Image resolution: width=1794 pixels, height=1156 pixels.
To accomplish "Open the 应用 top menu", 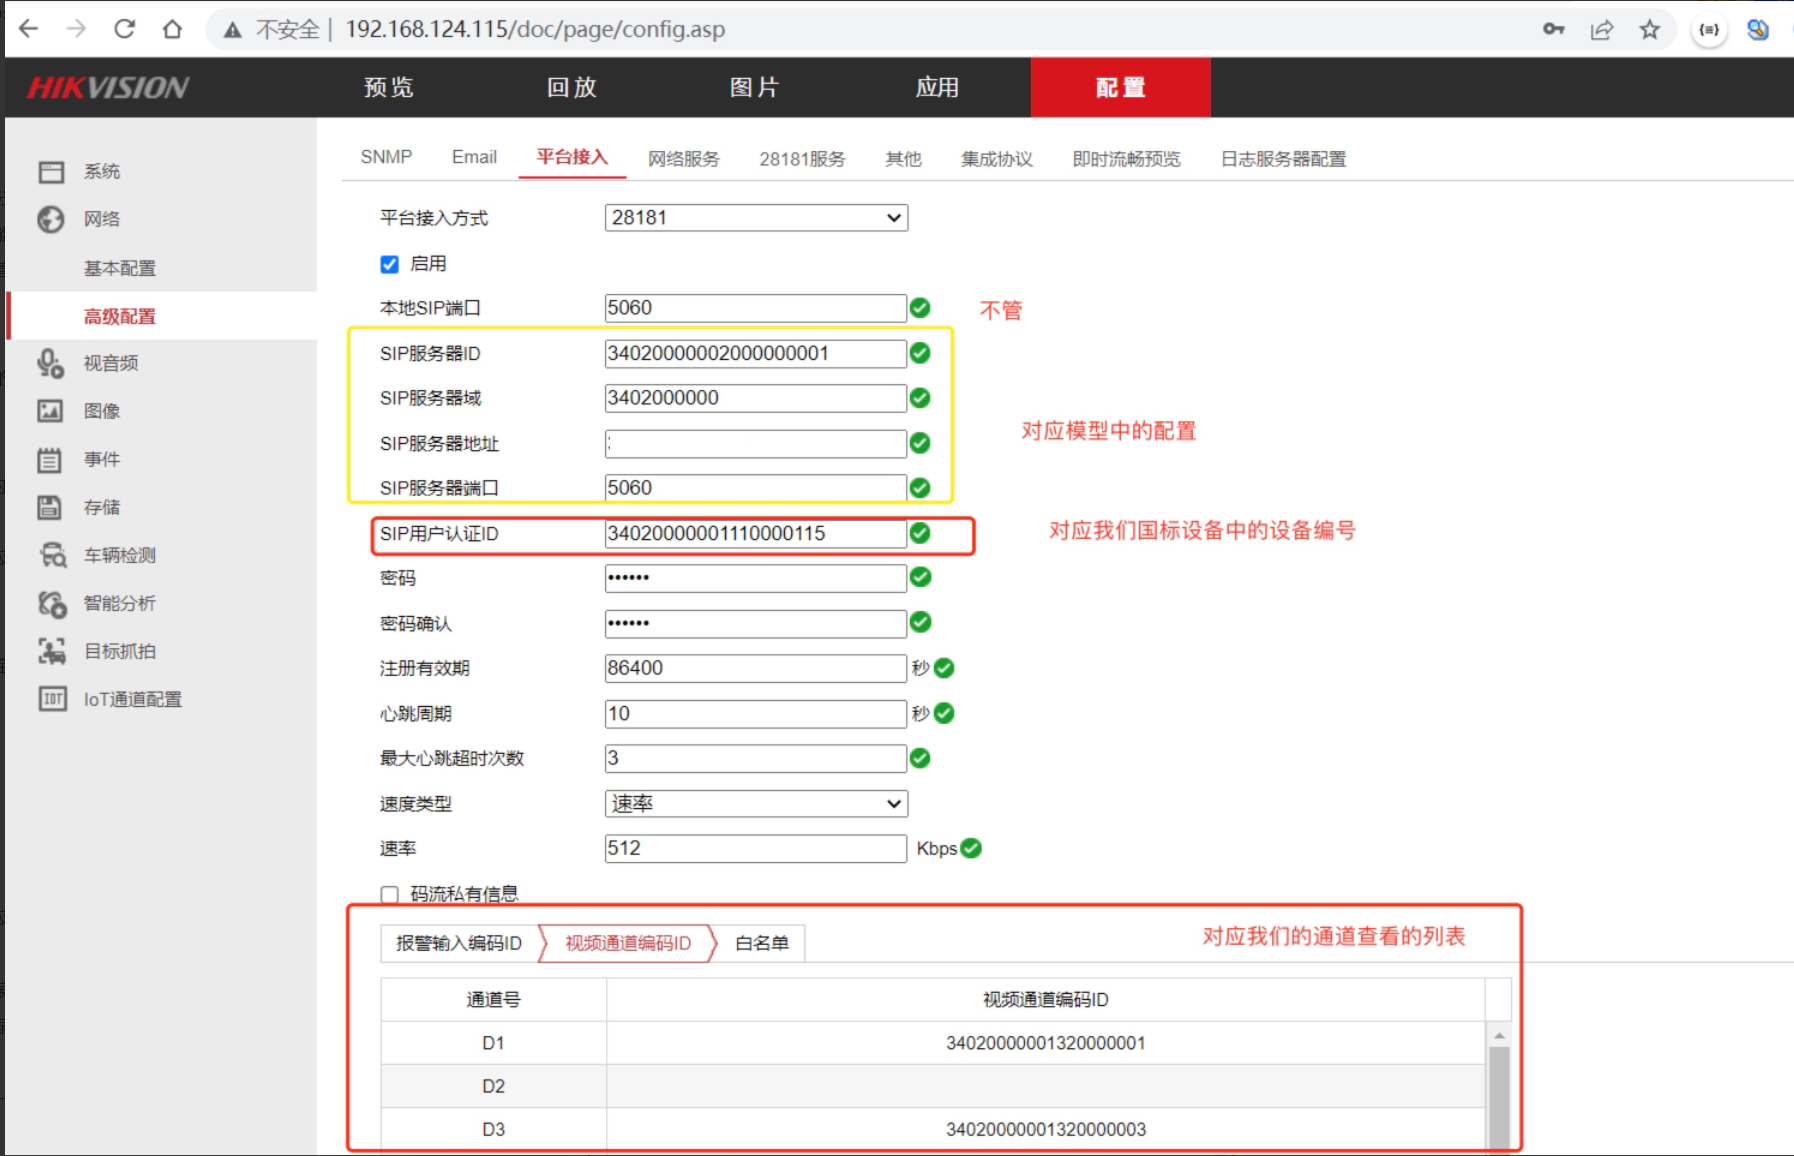I will coord(938,87).
